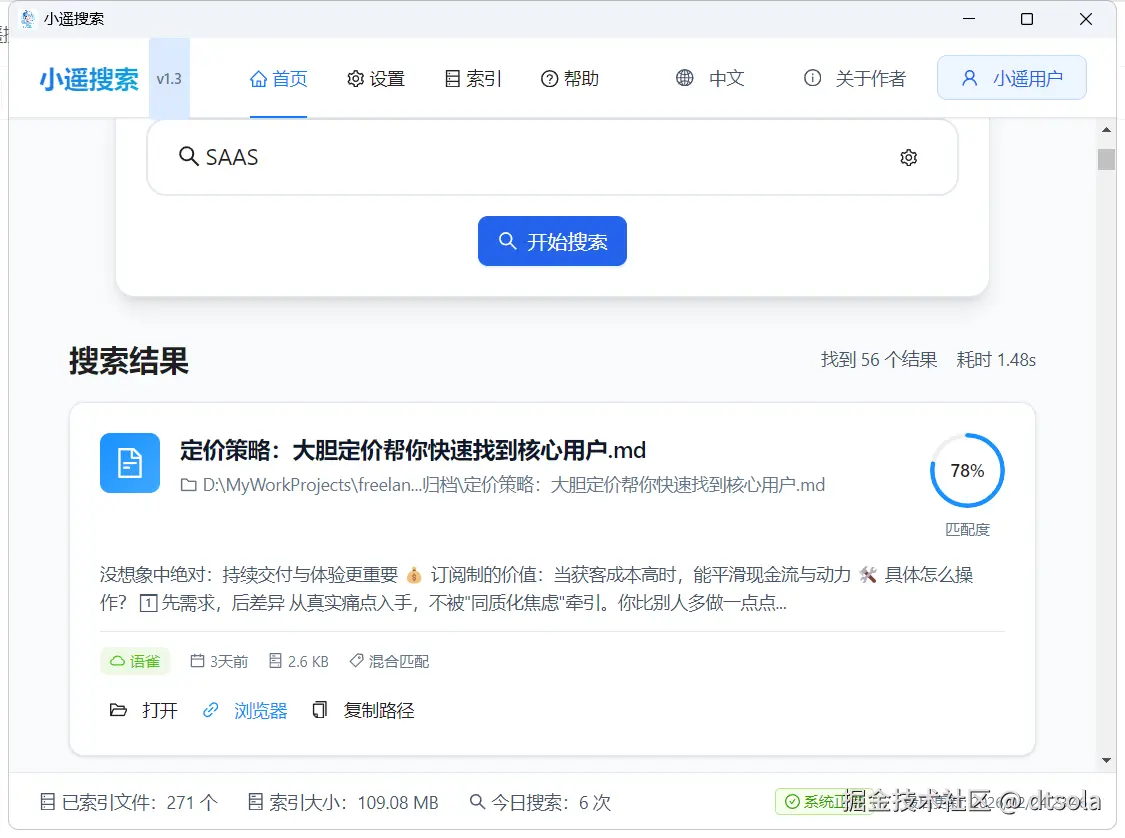This screenshot has height=838, width=1125.
Task: Click the folder-open icon next to 打开
Action: (118, 710)
